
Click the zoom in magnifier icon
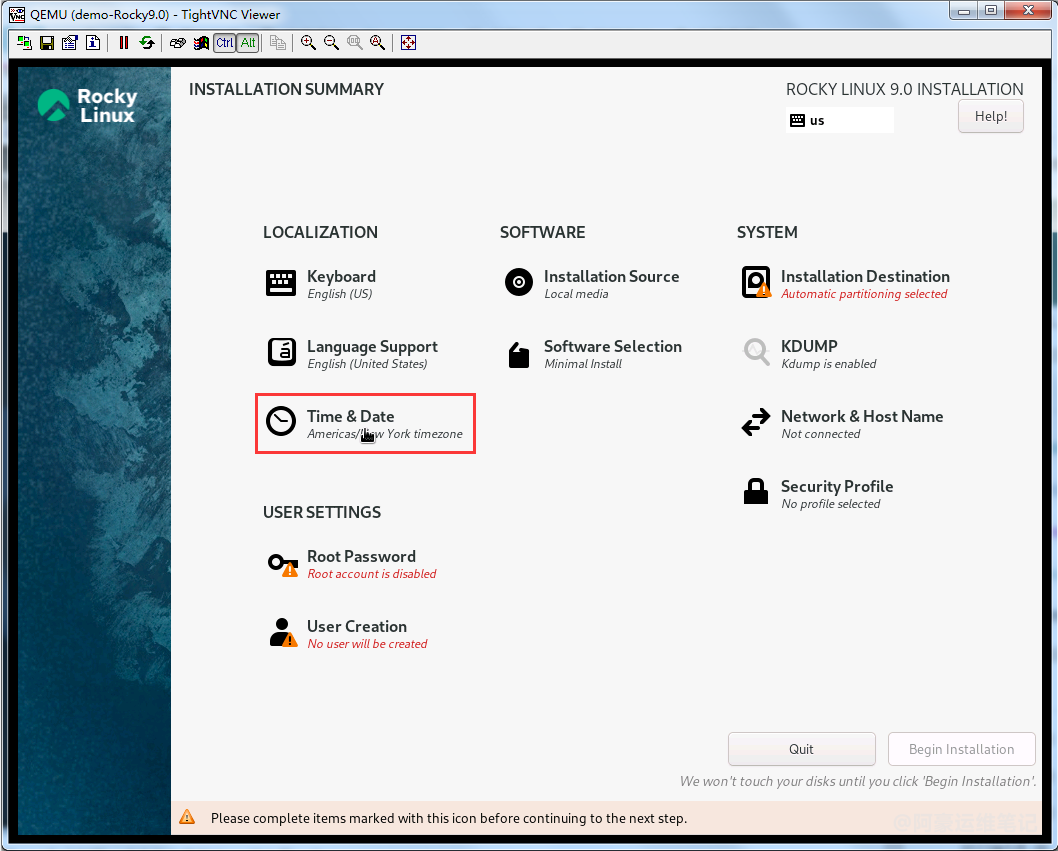point(308,43)
